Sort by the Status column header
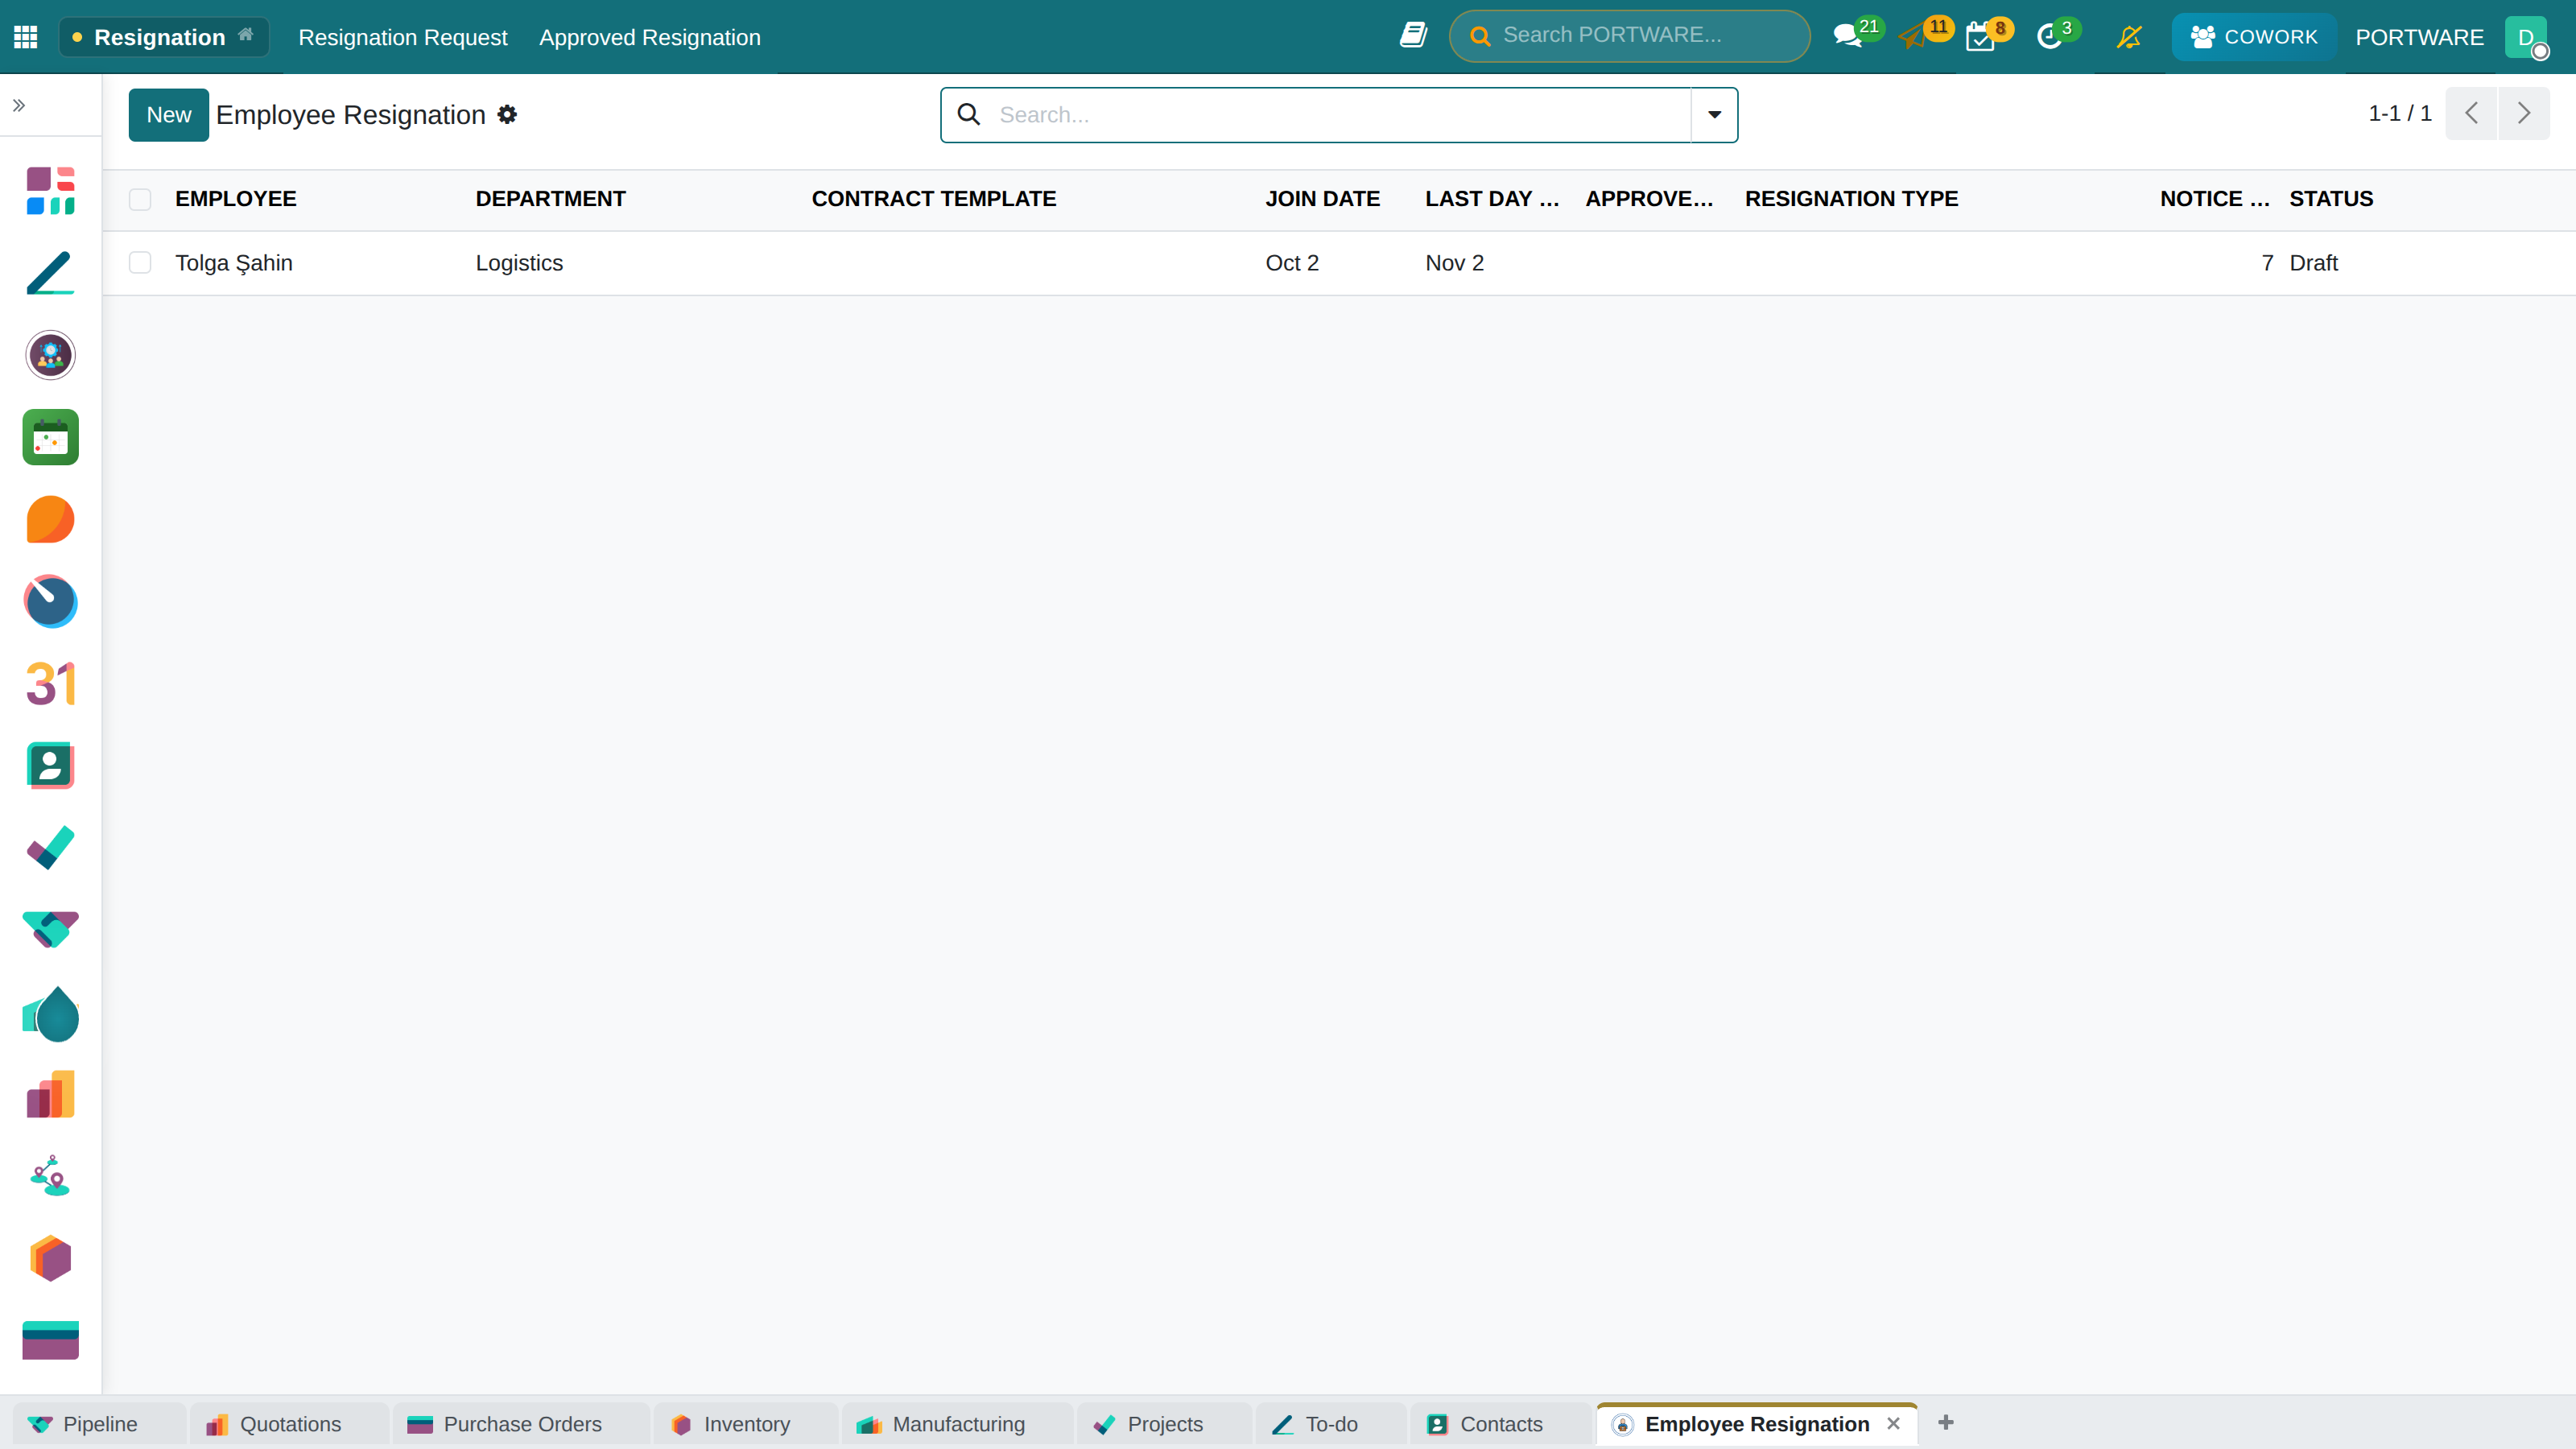Screen dimensions: 2576x1449 click(2331, 199)
